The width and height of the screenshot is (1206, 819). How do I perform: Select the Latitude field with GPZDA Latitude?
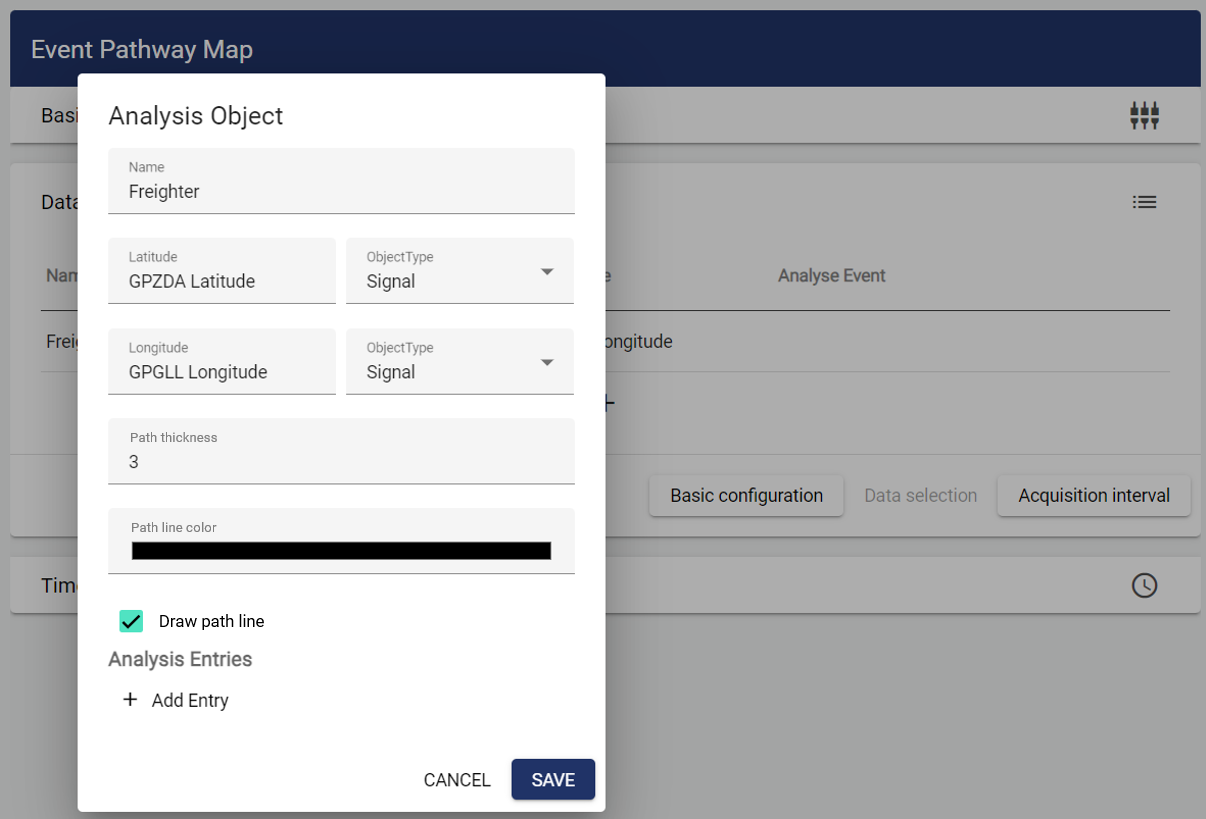222,281
